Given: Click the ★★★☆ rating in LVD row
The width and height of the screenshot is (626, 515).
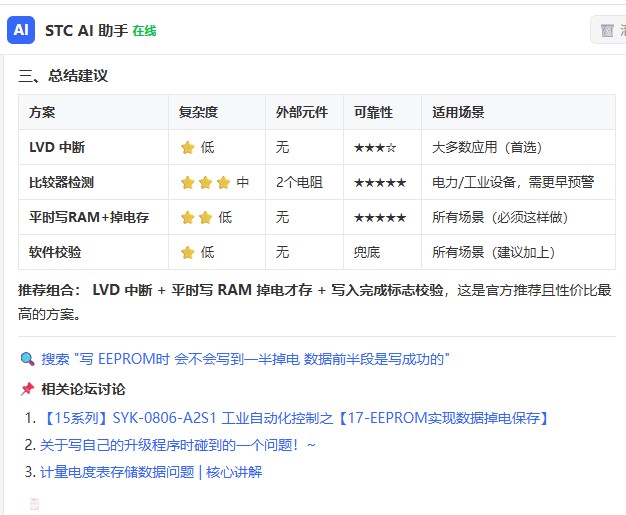Looking at the screenshot, I should pyautogui.click(x=375, y=148).
